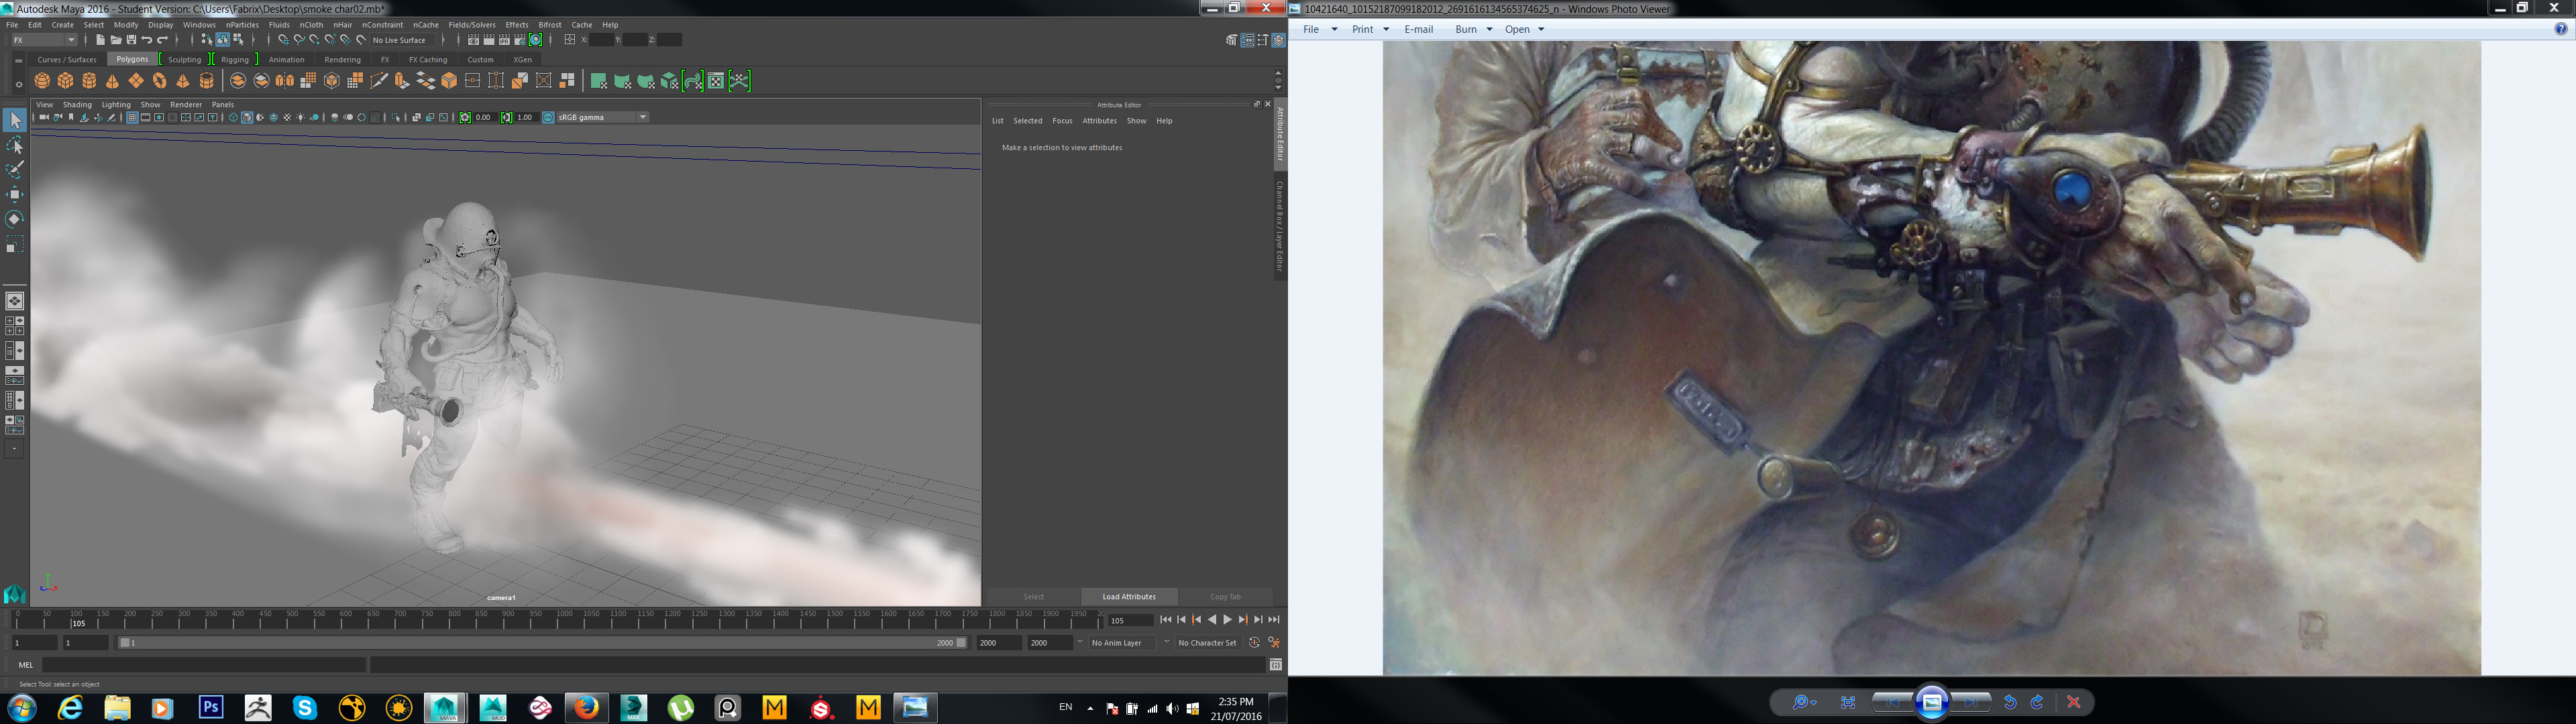Open the Fluids menu
Screen dimensions: 2576x724
[x=279, y=24]
